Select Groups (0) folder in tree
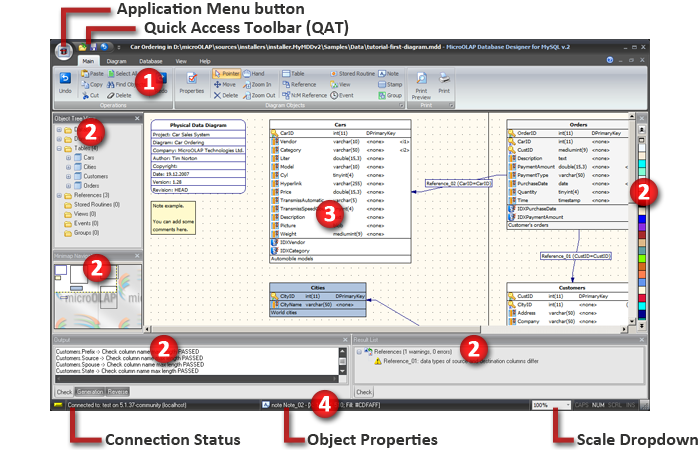The width and height of the screenshot is (700, 450). pos(82,233)
